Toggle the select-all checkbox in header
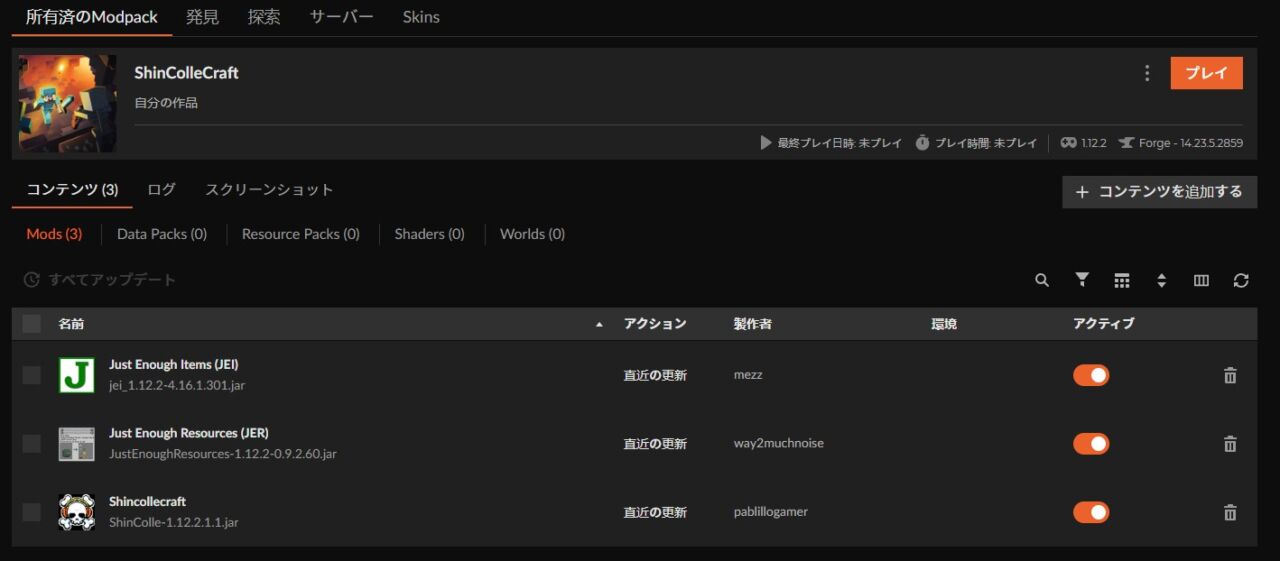The height and width of the screenshot is (561, 1280). [32, 323]
